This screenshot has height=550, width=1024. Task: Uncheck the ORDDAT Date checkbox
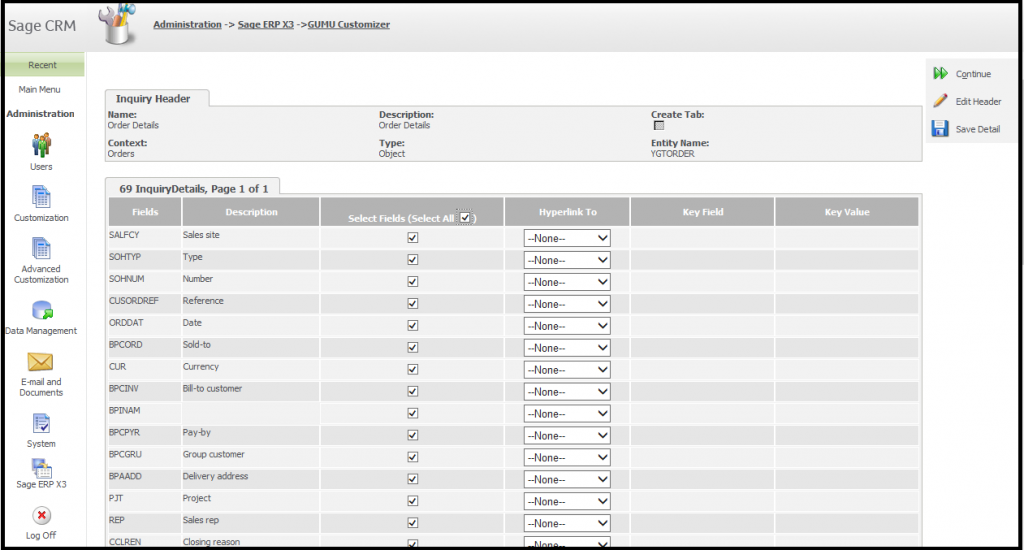click(413, 325)
